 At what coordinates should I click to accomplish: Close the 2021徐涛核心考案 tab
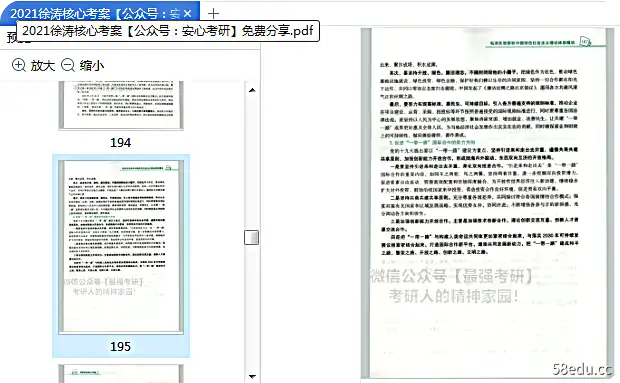tap(188, 14)
